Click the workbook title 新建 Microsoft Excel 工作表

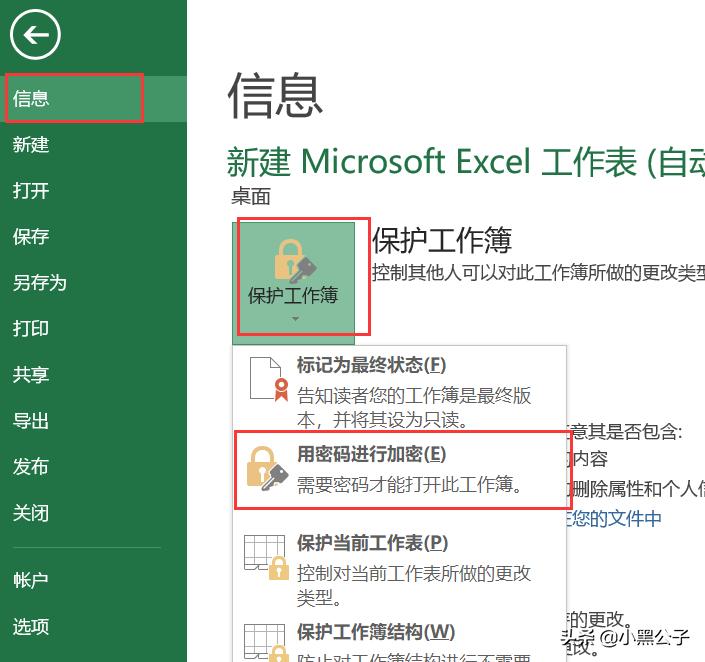465,161
